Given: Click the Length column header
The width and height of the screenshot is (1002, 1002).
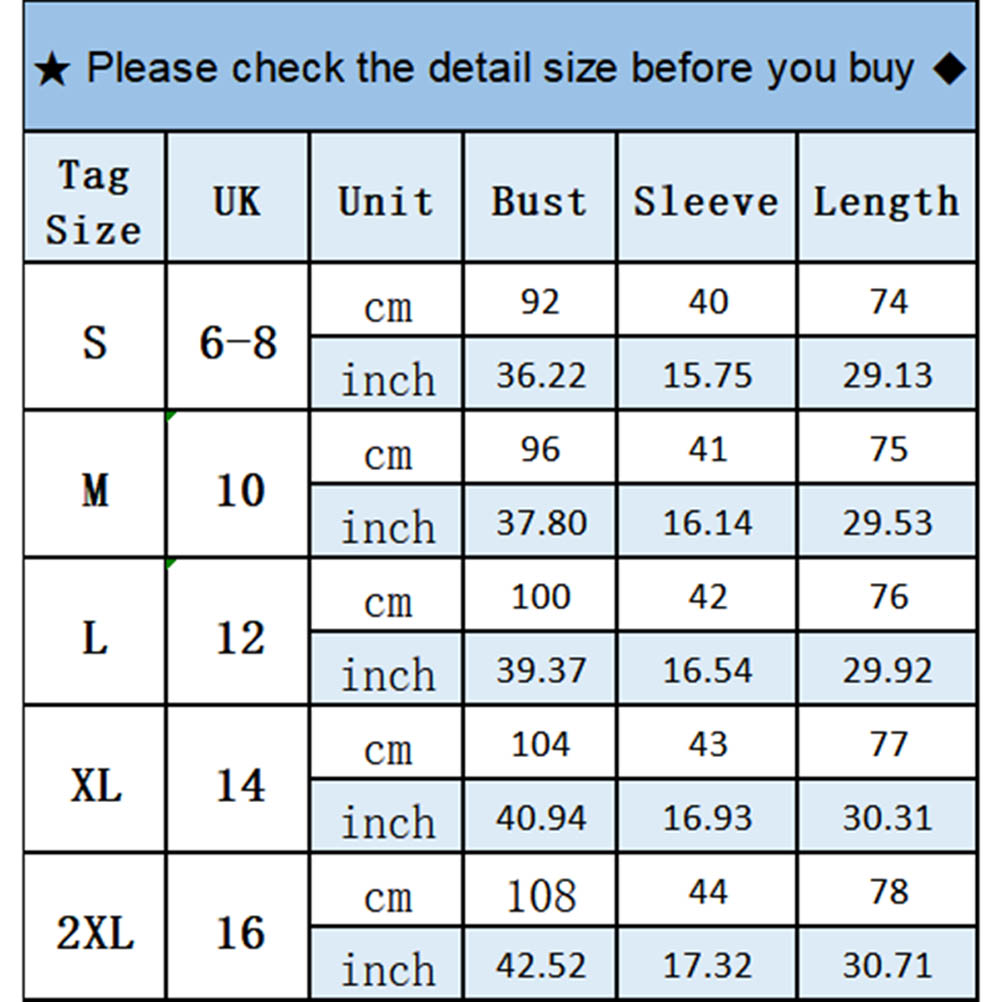Looking at the screenshot, I should pyautogui.click(x=886, y=201).
